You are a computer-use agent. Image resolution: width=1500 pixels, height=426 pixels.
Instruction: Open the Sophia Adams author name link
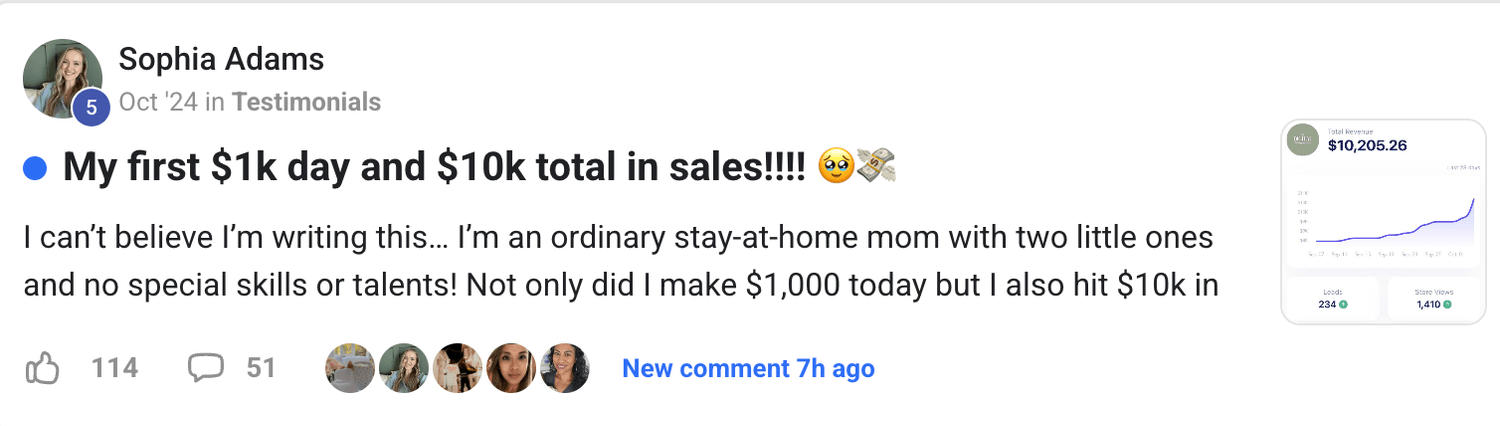click(x=221, y=59)
